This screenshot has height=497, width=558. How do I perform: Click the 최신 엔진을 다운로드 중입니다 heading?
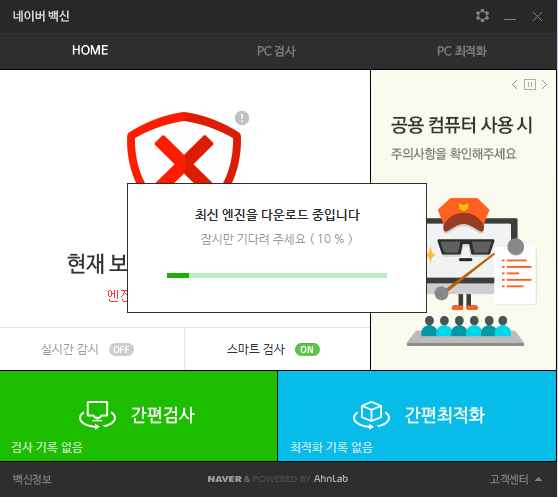(x=277, y=215)
